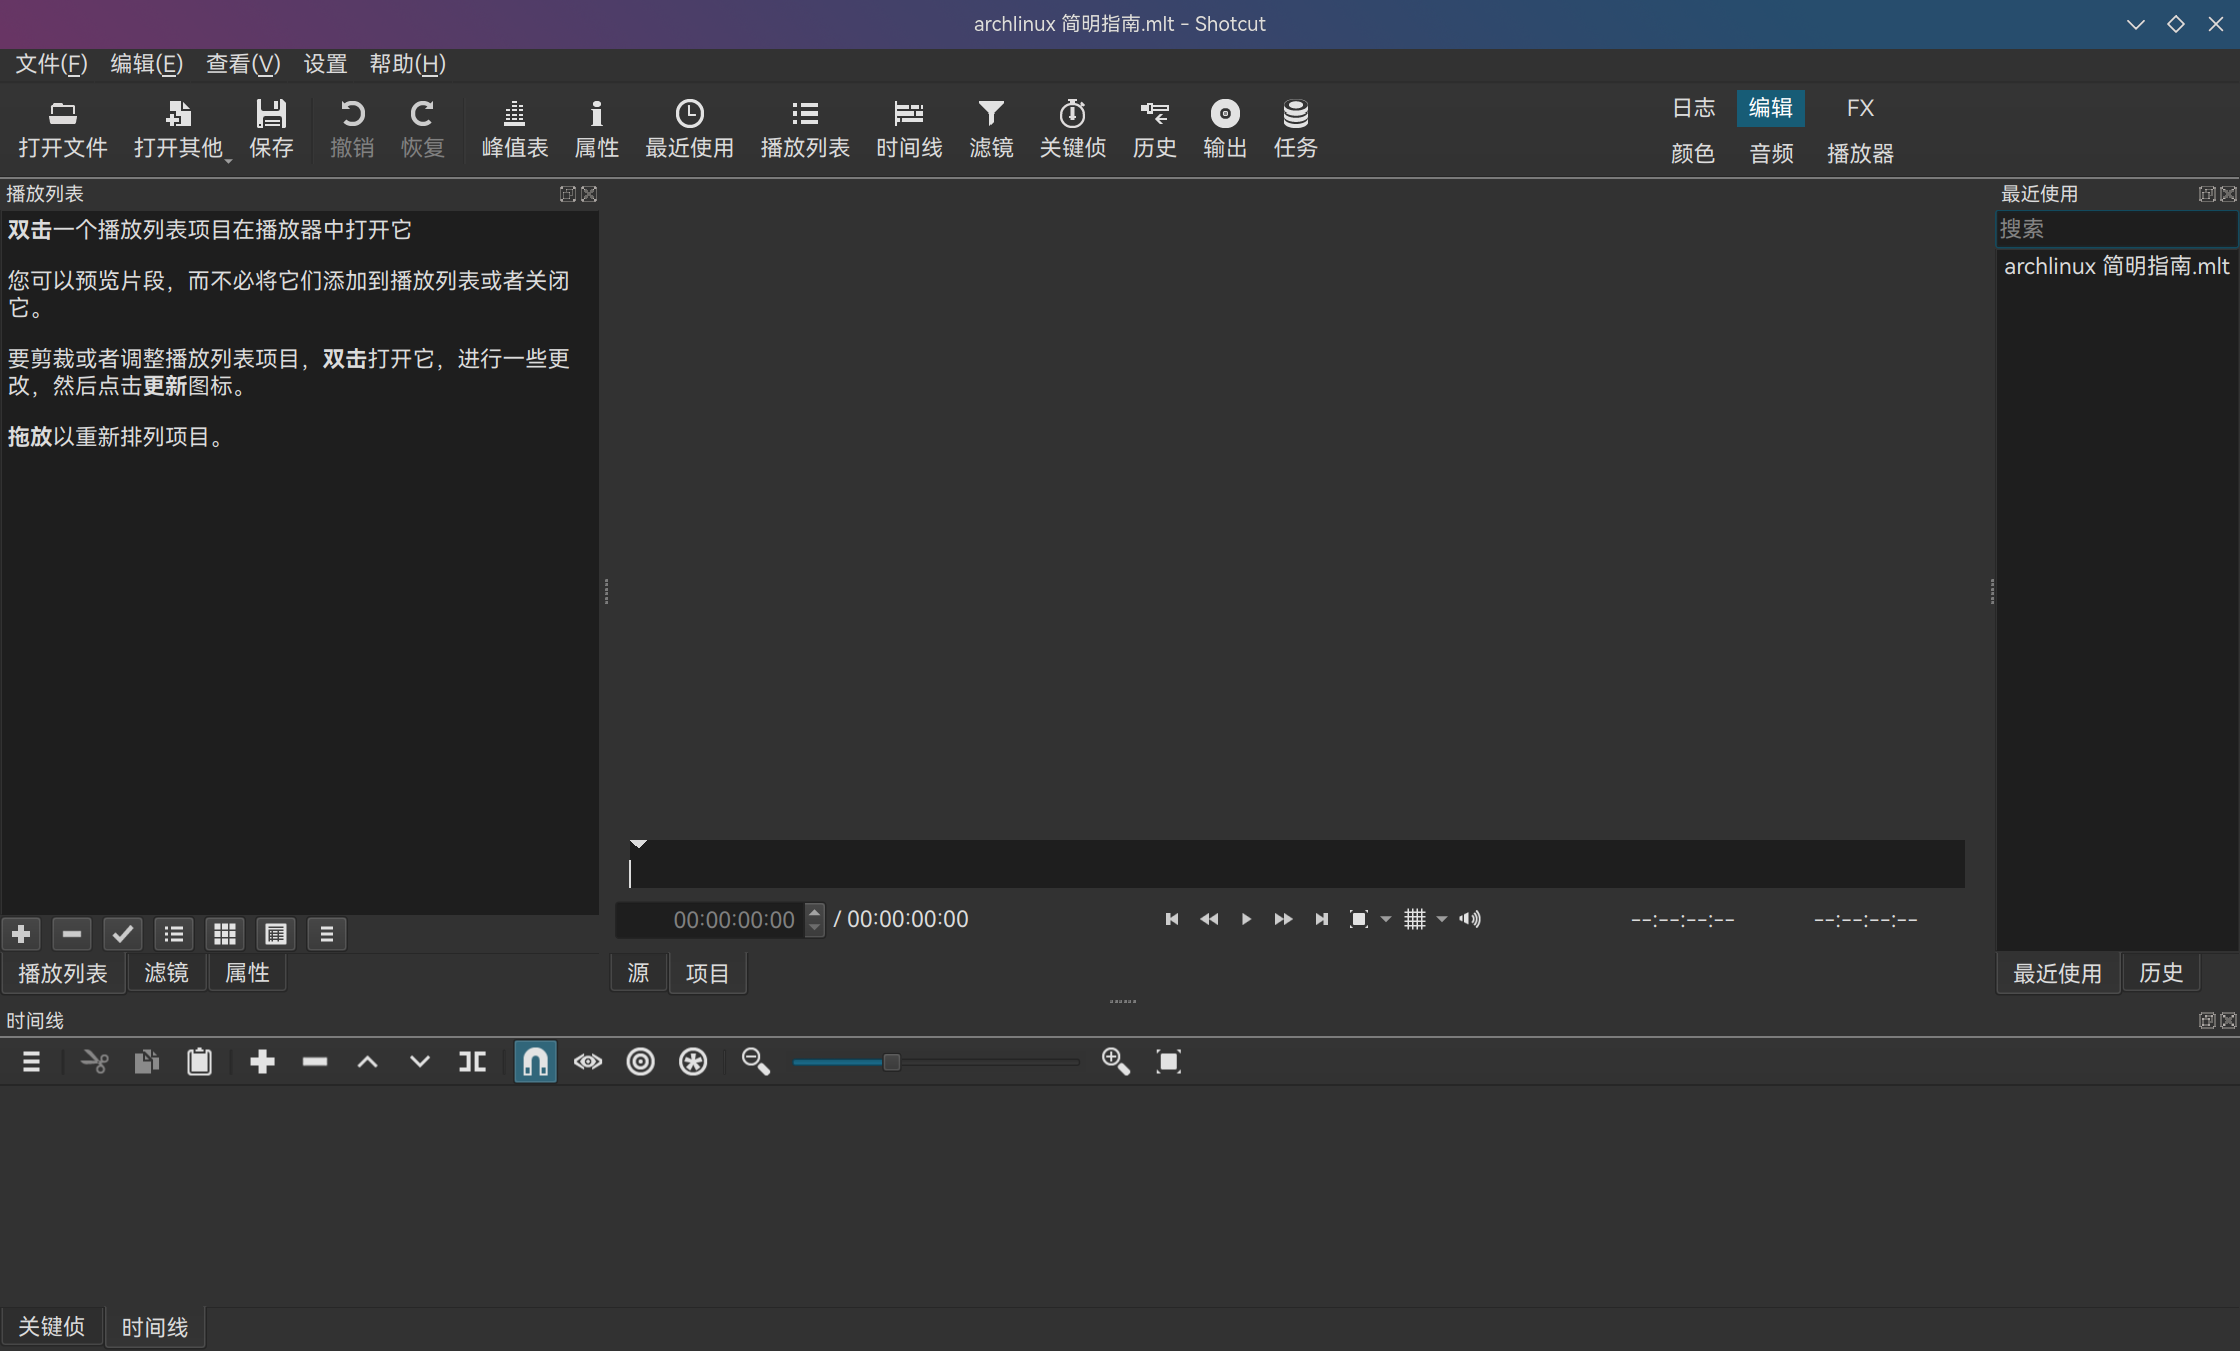This screenshot has width=2240, height=1351.
Task: Open zoom mode dropdown next to fit icon
Action: [1385, 919]
